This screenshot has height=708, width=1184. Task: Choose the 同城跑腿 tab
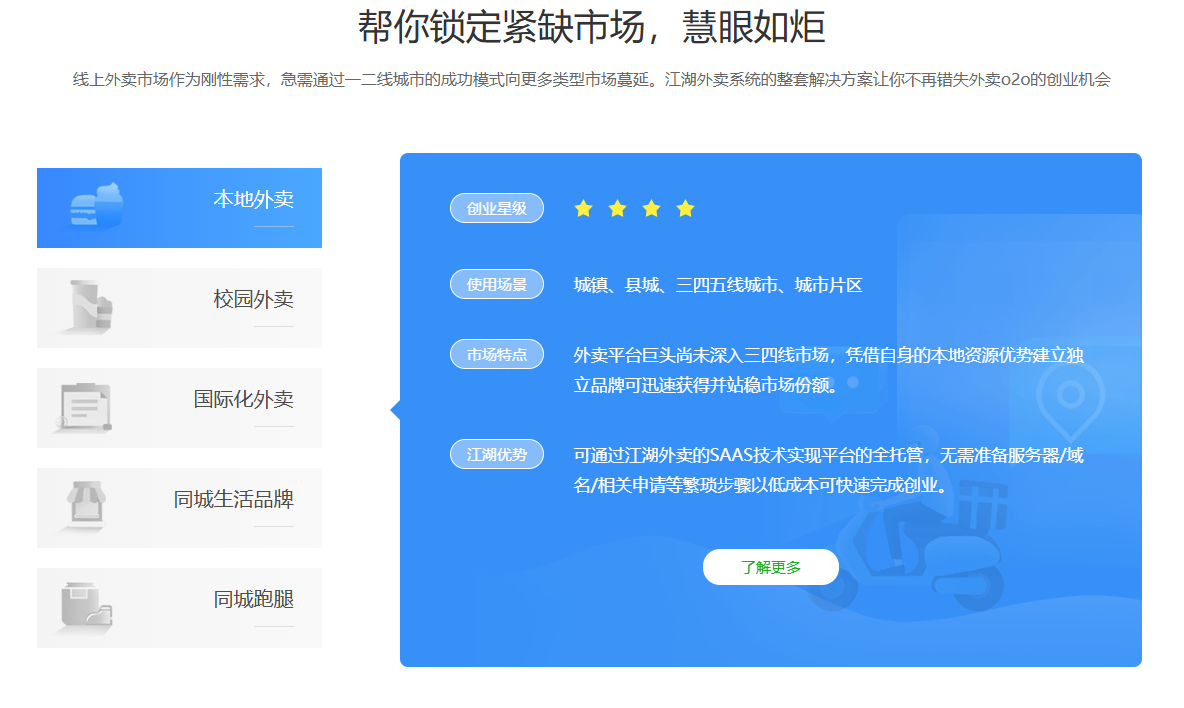(x=253, y=599)
